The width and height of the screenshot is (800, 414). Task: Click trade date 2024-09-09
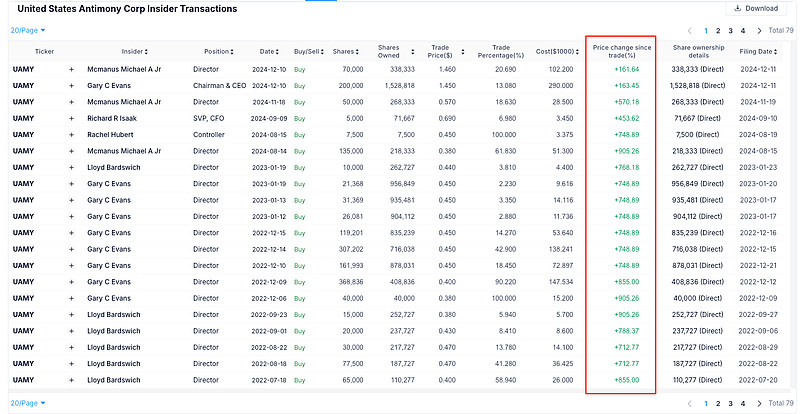[x=268, y=118]
